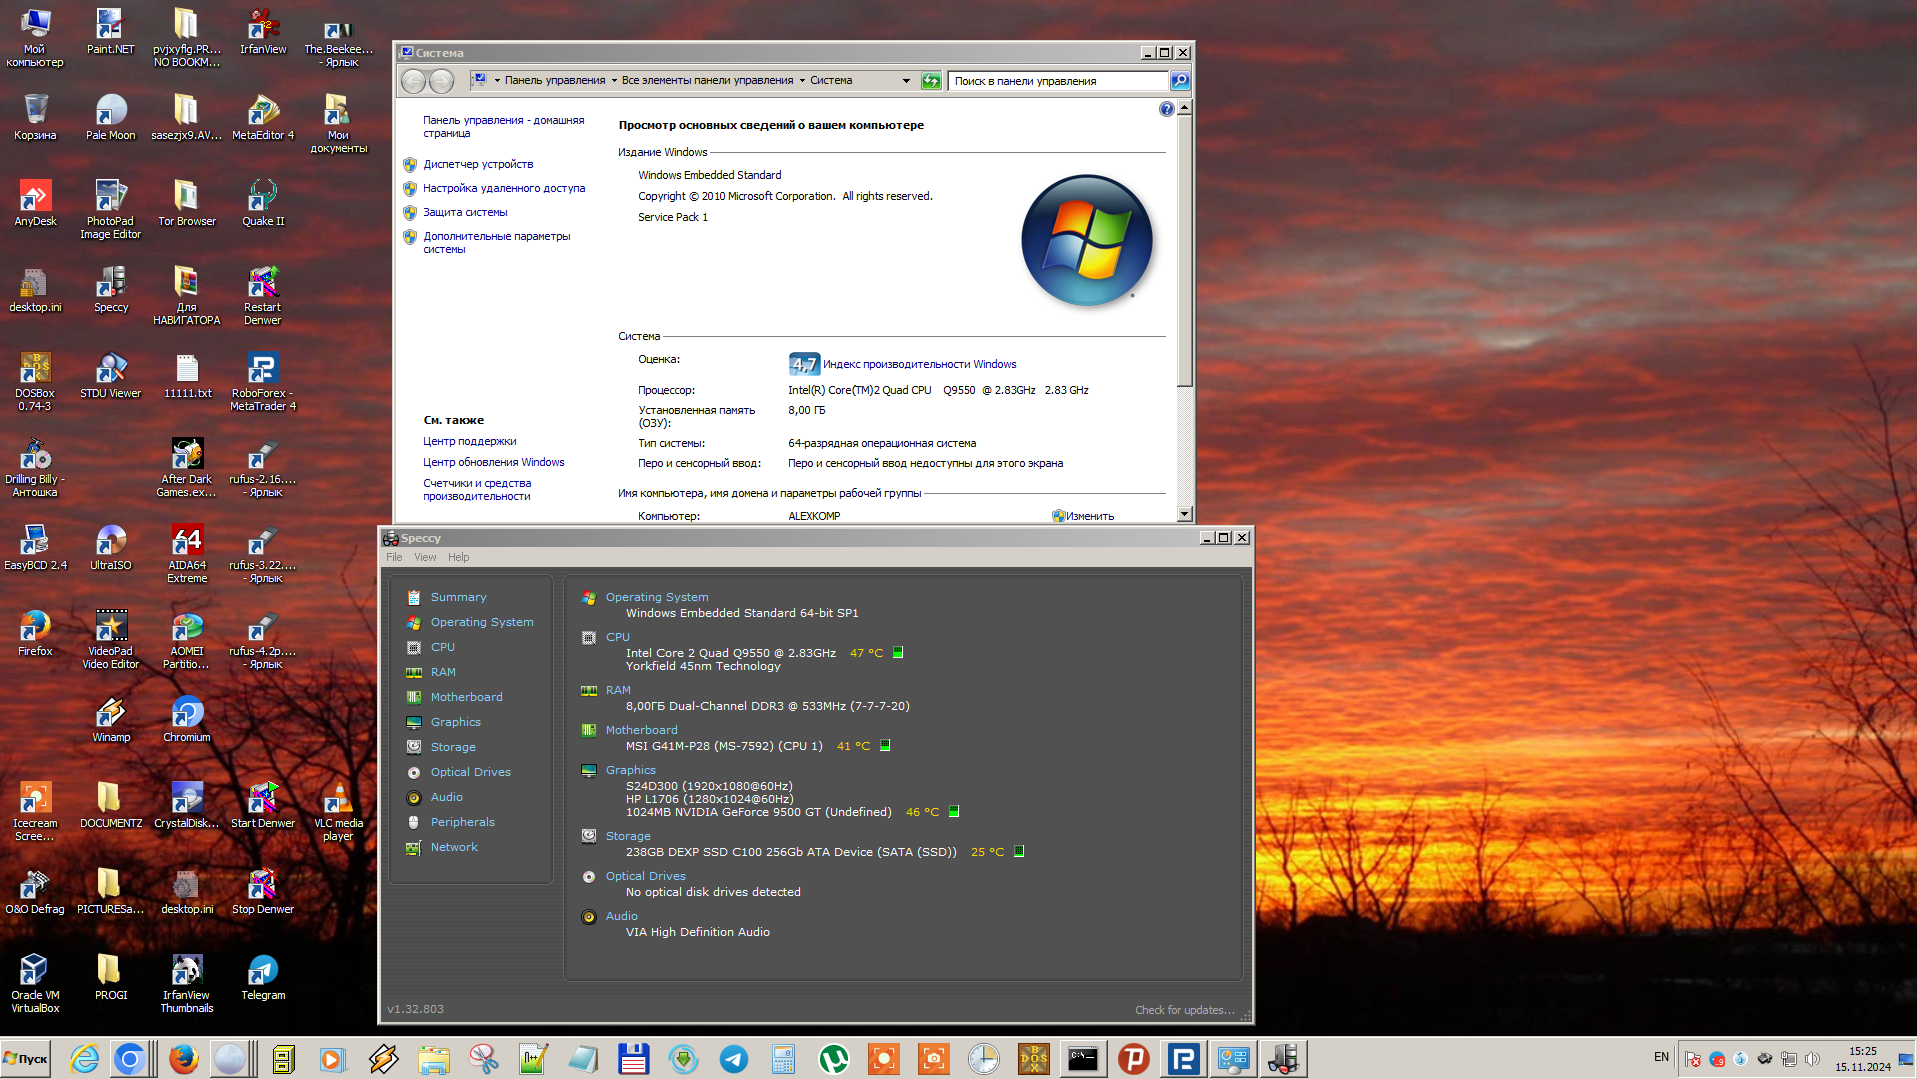Screen dimensions: 1917x1079
Task: Click the Пуск start button
Action: pyautogui.click(x=26, y=1059)
